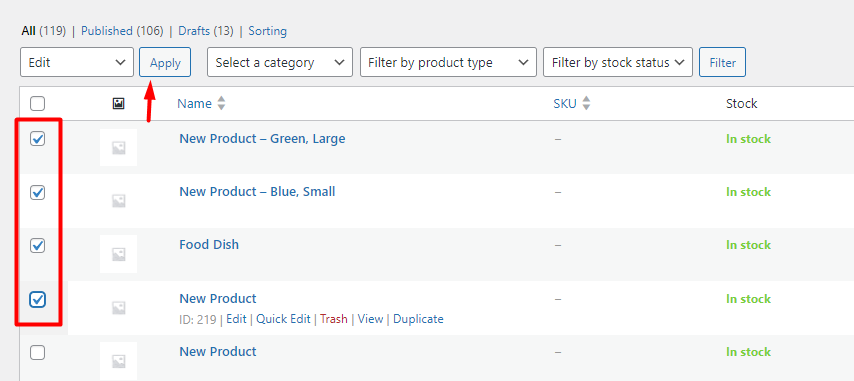Image resolution: width=854 pixels, height=381 pixels.
Task: Click the image column header icon
Action: [x=118, y=103]
